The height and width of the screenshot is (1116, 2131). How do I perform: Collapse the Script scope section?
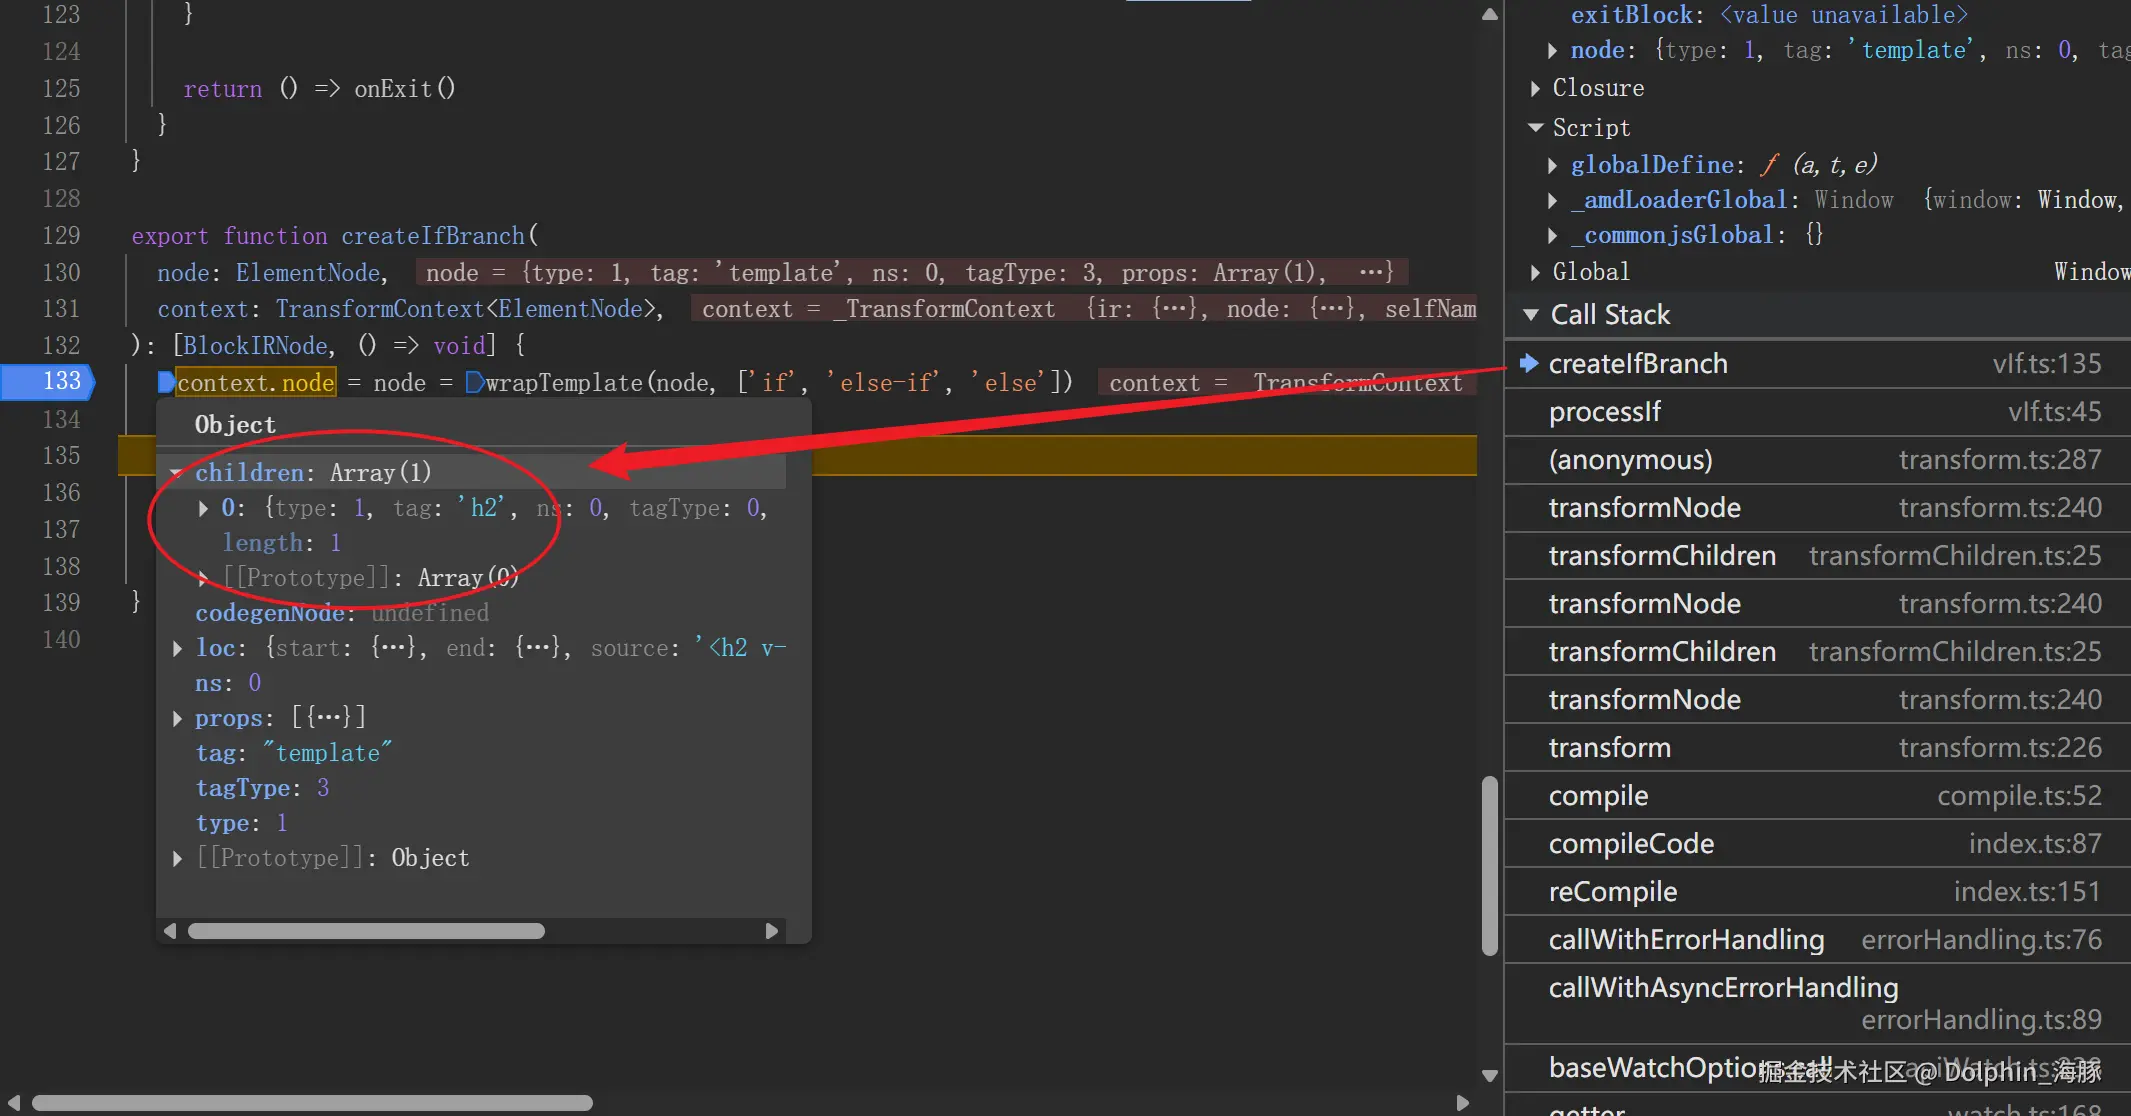pyautogui.click(x=1535, y=128)
